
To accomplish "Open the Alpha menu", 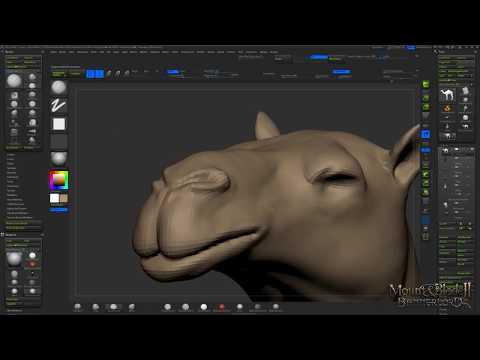I will pos(53,52).
